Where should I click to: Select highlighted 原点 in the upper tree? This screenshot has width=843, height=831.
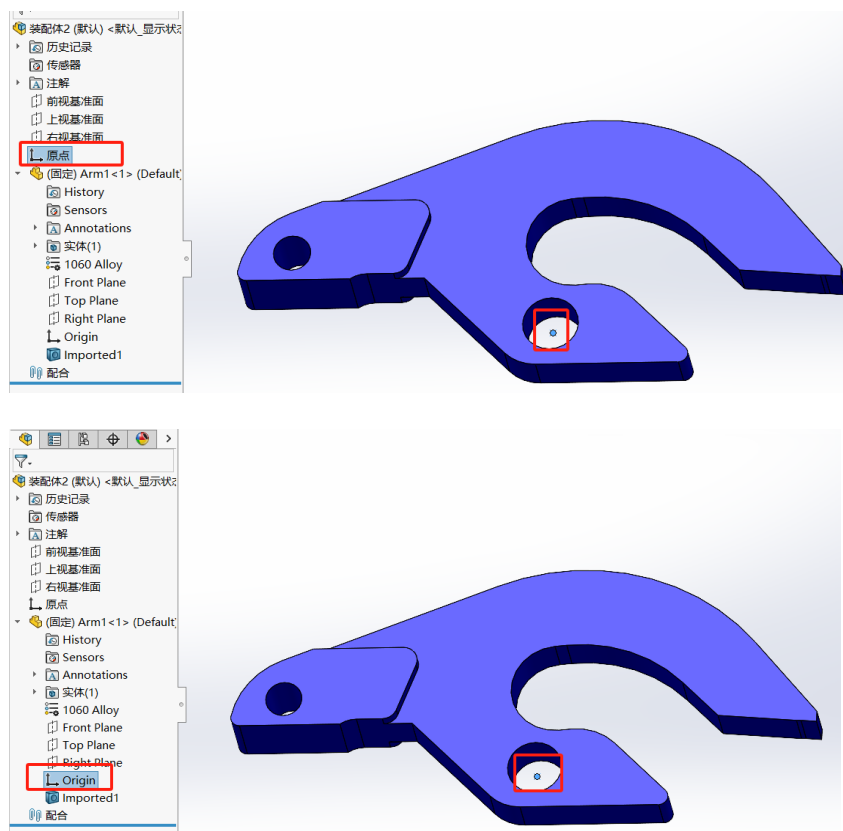pos(58,155)
